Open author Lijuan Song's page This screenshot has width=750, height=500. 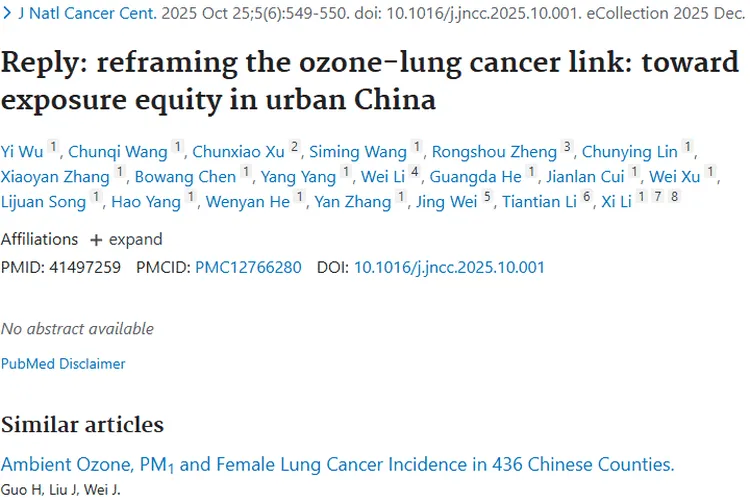click(x=44, y=202)
